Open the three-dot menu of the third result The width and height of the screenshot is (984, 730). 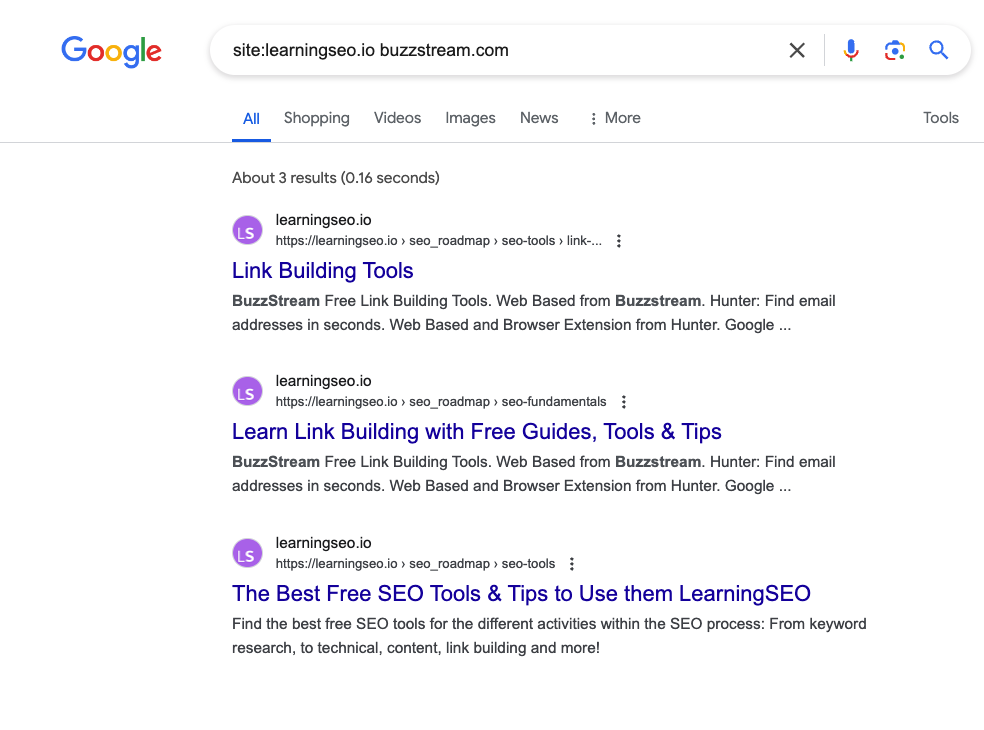point(571,563)
